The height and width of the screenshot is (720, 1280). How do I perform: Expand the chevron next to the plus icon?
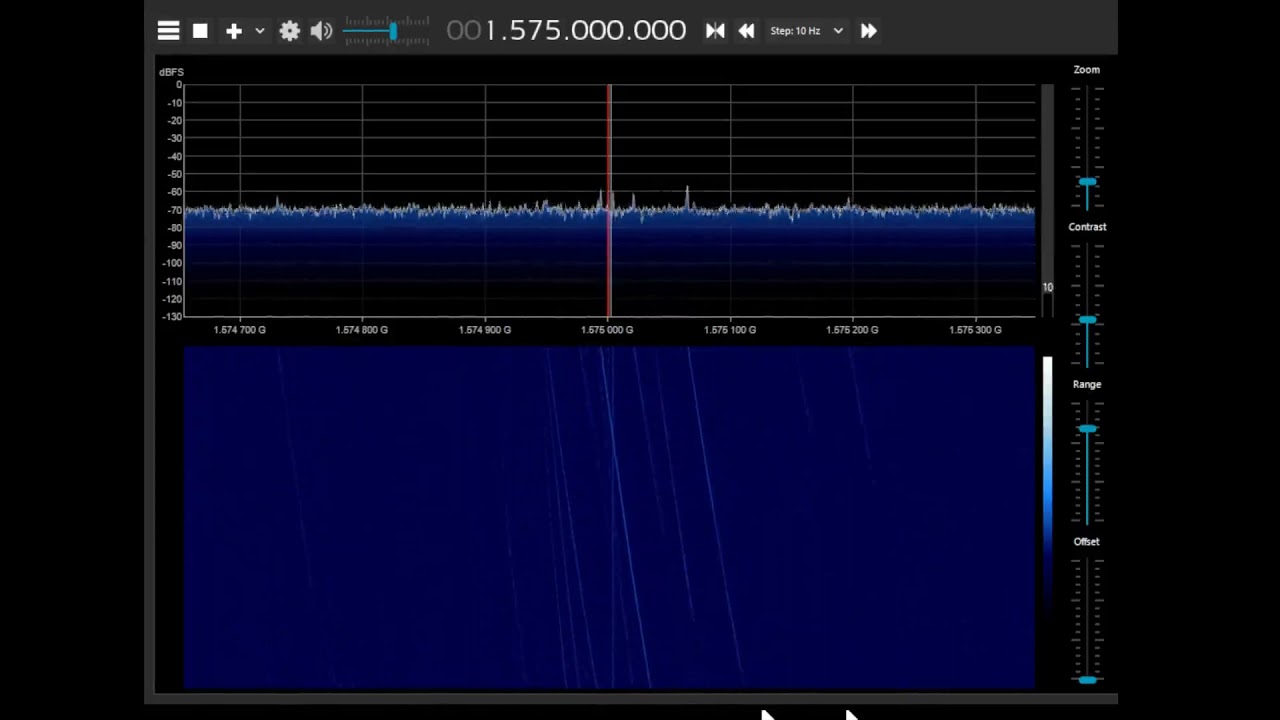click(260, 31)
